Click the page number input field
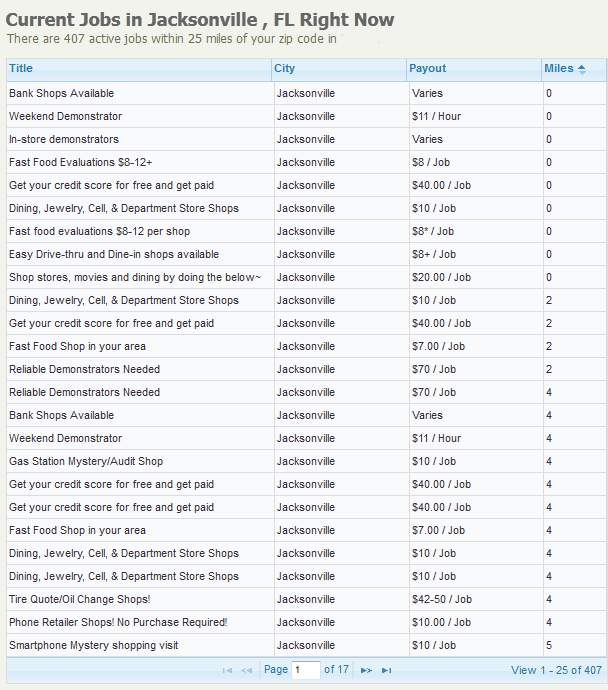The height and width of the screenshot is (690, 608). click(306, 670)
